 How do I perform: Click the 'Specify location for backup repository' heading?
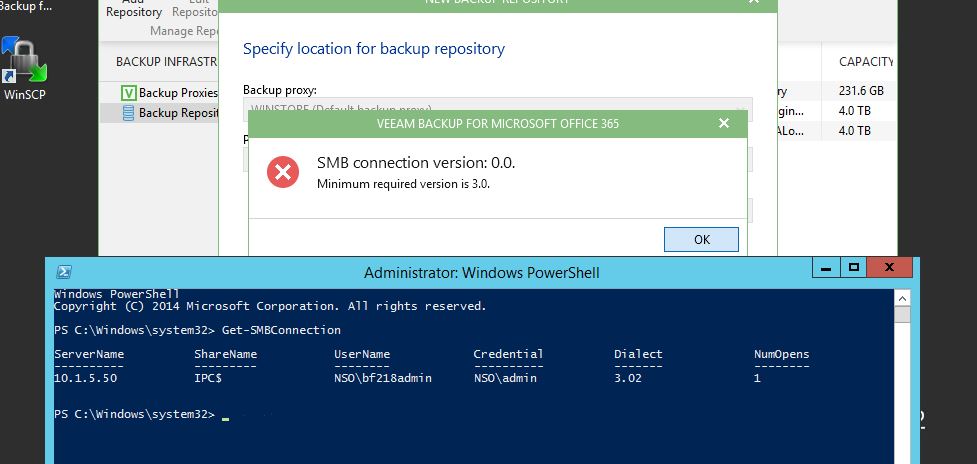(x=374, y=49)
